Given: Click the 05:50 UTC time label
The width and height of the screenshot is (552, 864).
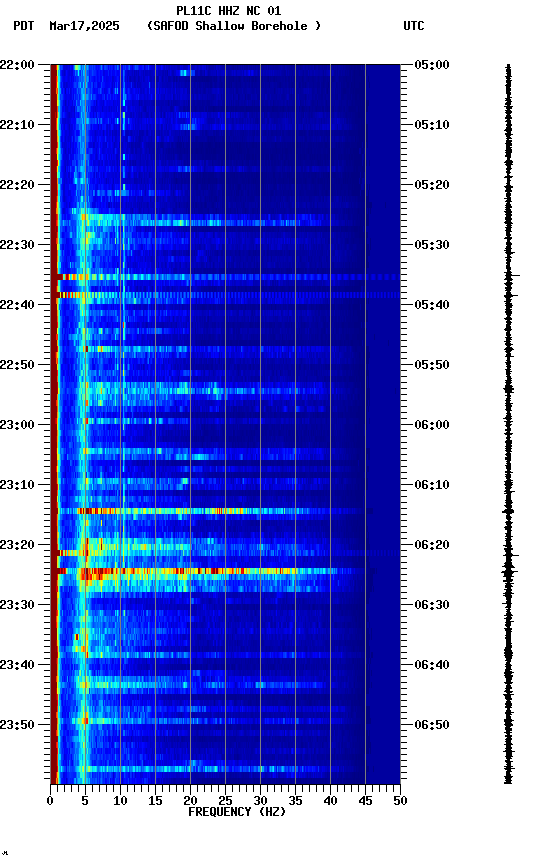Looking at the screenshot, I should pyautogui.click(x=432, y=365).
